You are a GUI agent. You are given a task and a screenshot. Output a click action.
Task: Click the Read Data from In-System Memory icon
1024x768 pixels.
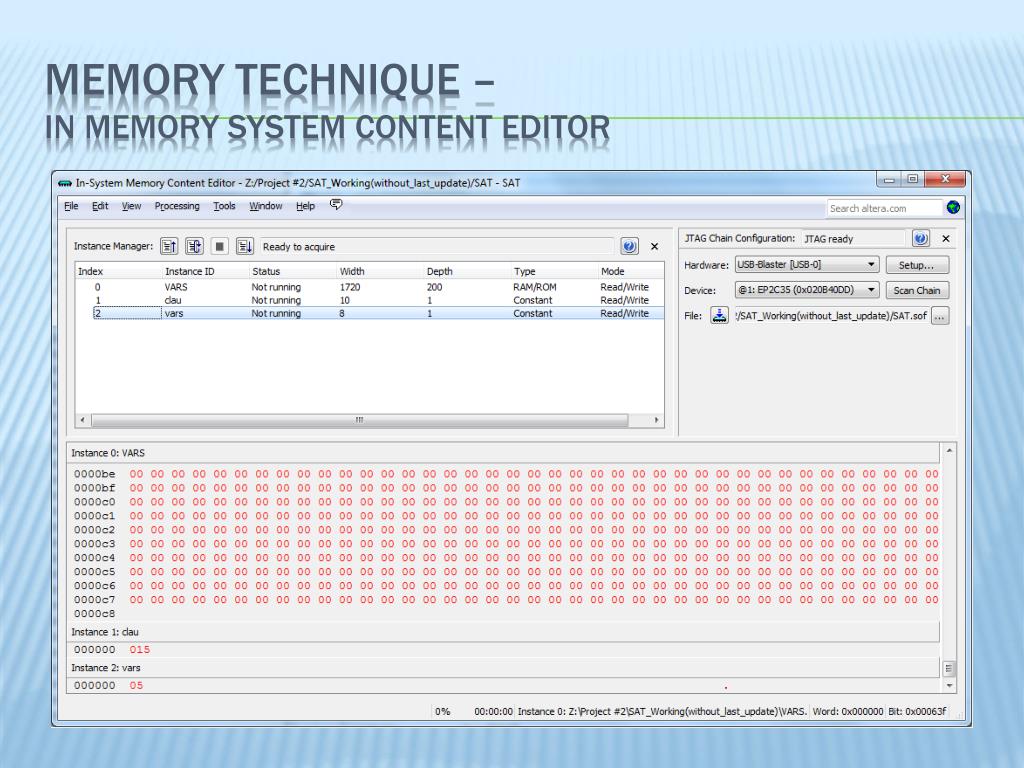(x=169, y=246)
